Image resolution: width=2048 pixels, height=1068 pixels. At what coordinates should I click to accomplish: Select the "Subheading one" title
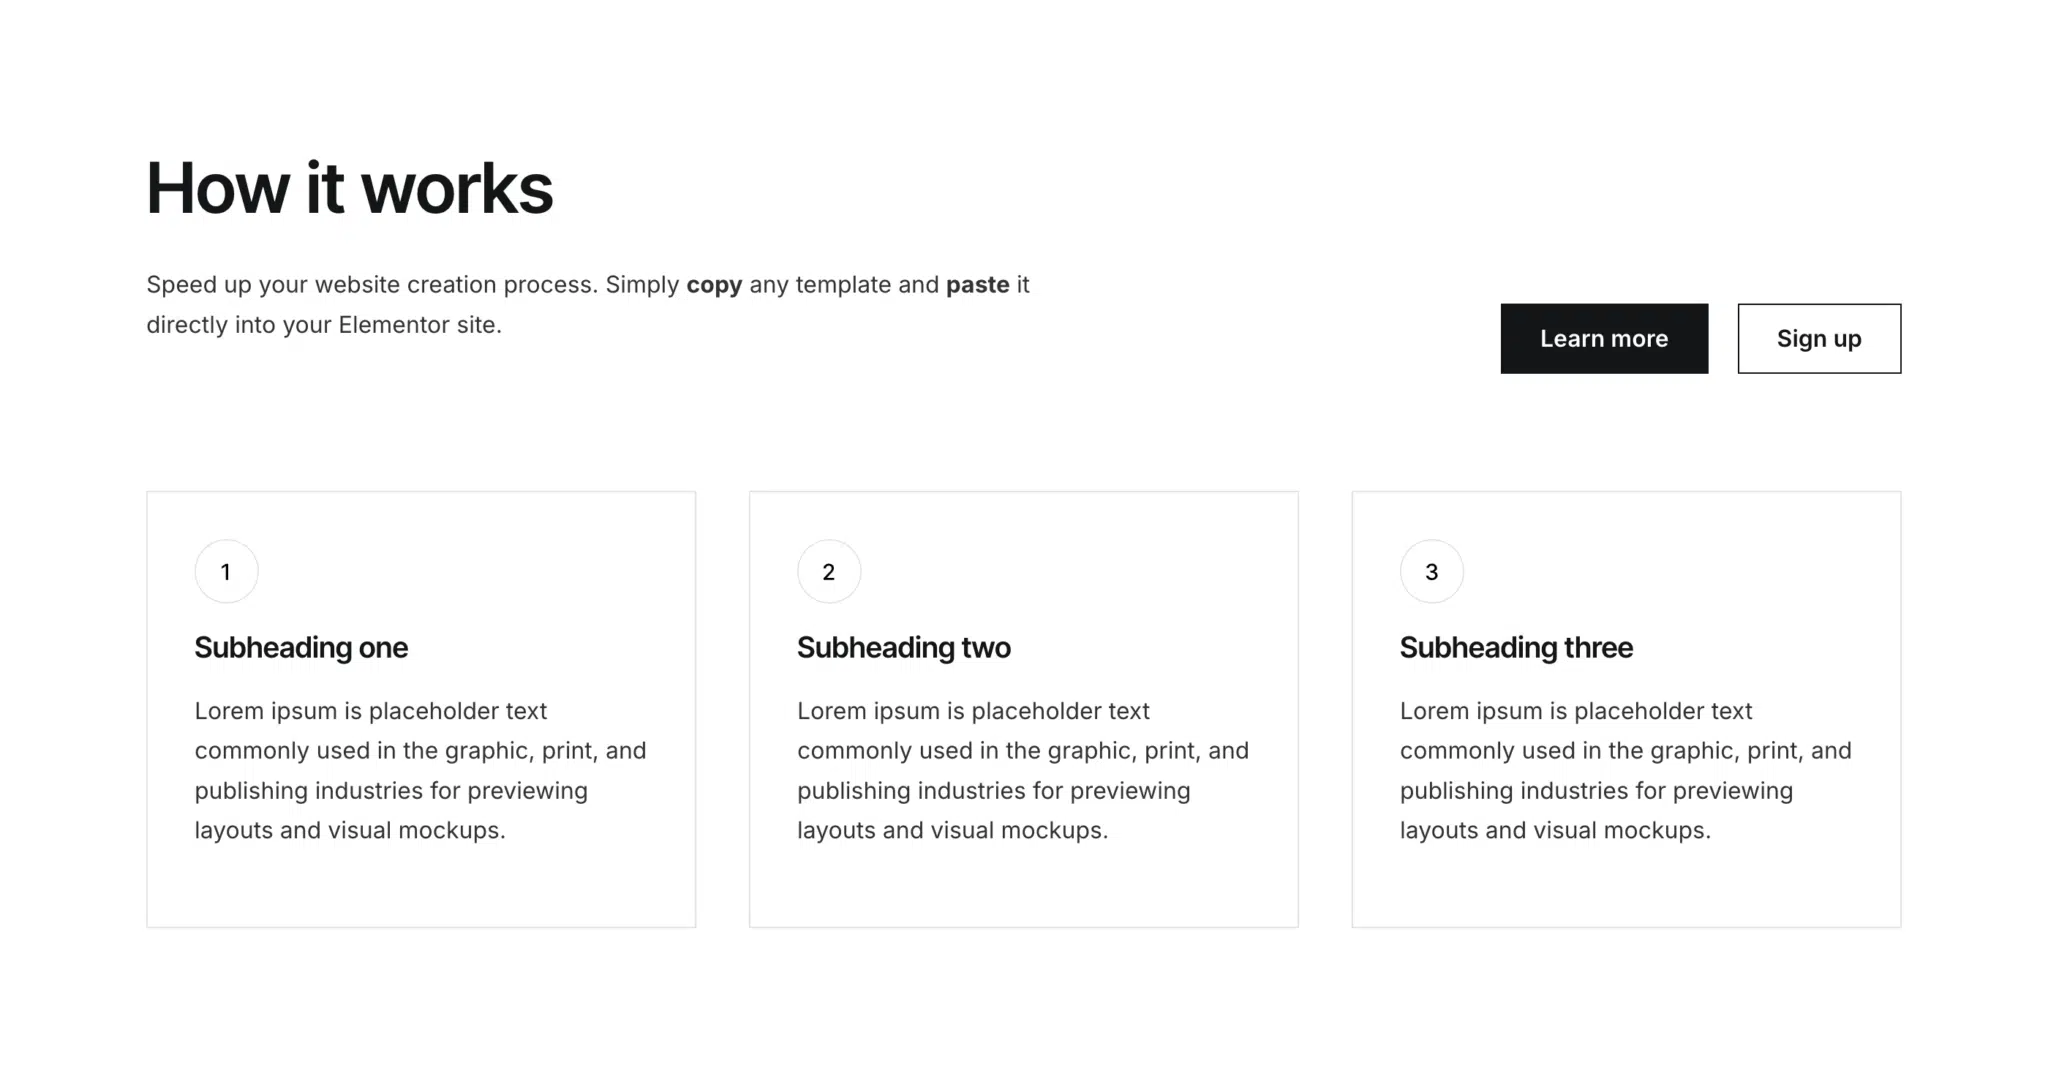coord(301,648)
